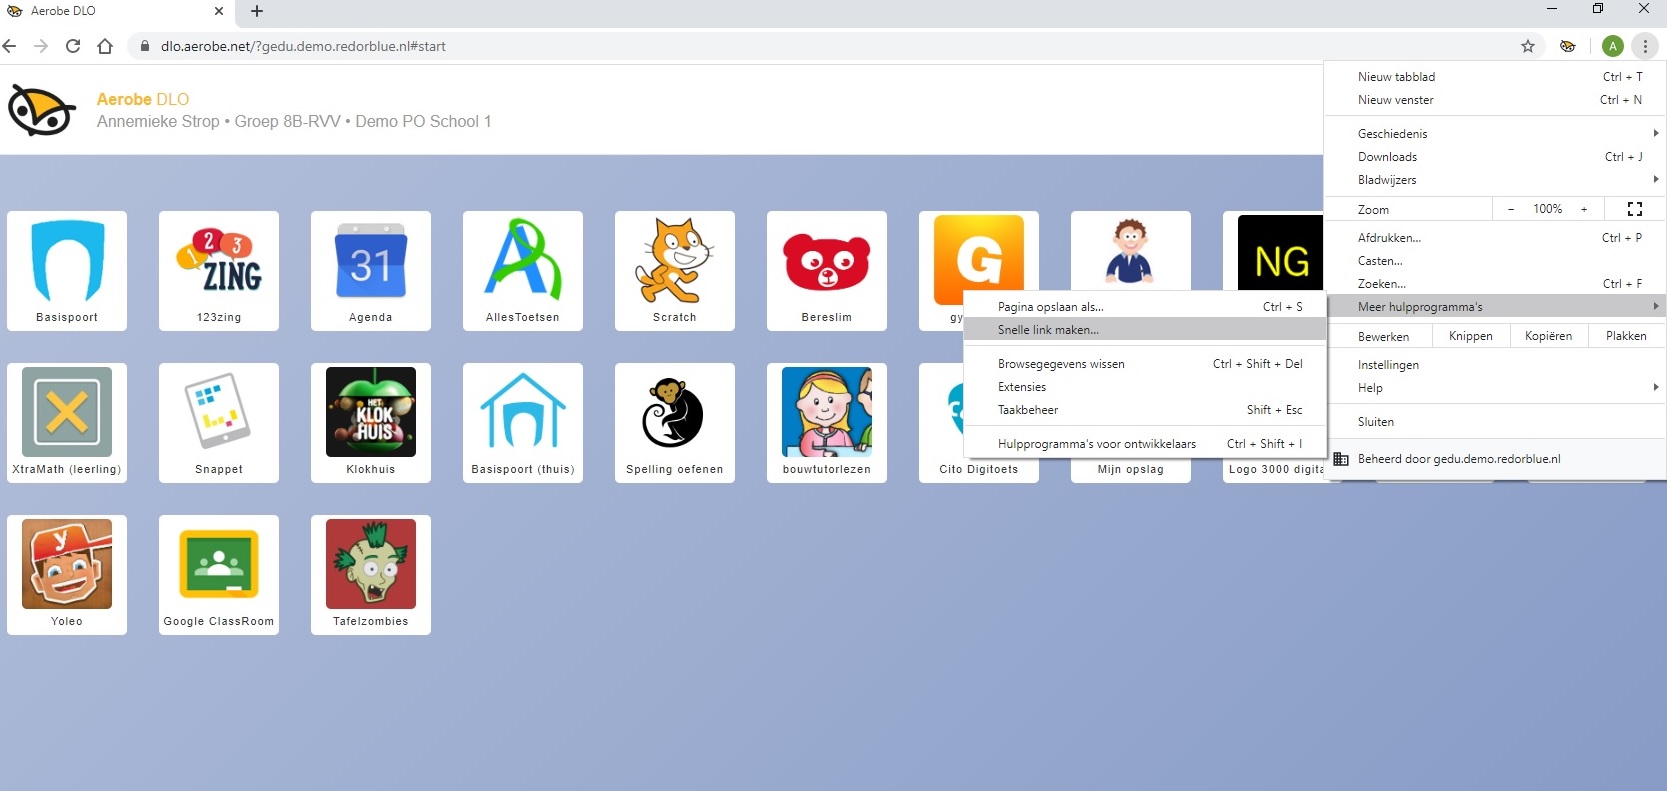The width and height of the screenshot is (1667, 791).
Task: Open the Klokhuis apple tile
Action: pyautogui.click(x=371, y=422)
